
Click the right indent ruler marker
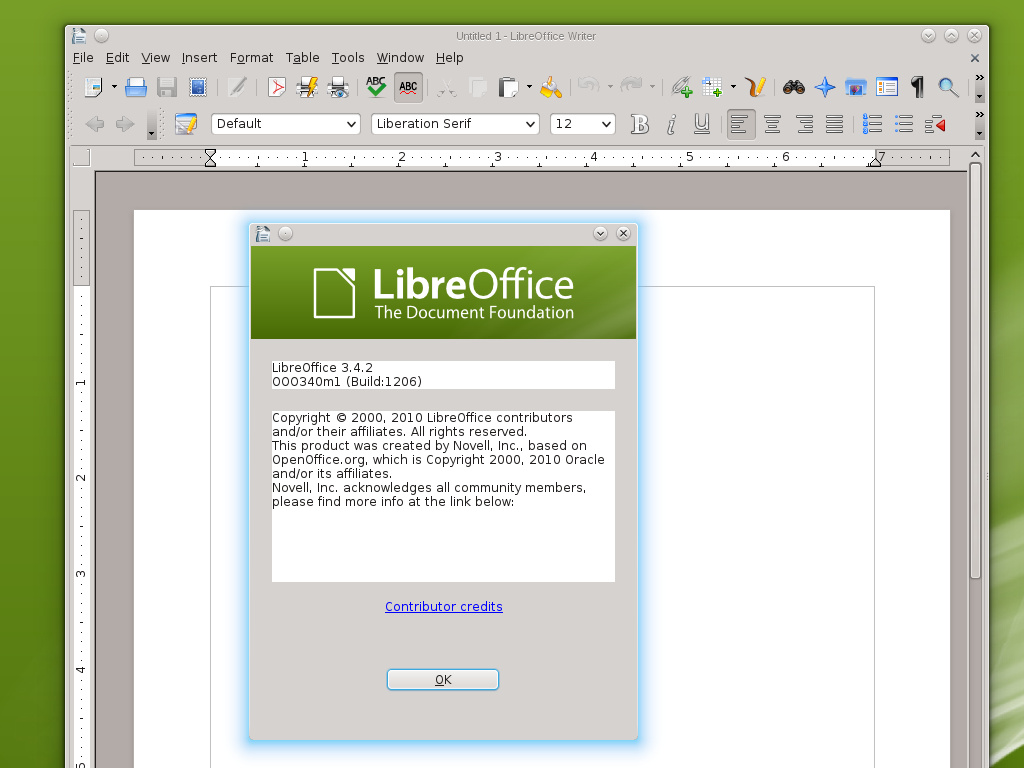pyautogui.click(x=874, y=161)
